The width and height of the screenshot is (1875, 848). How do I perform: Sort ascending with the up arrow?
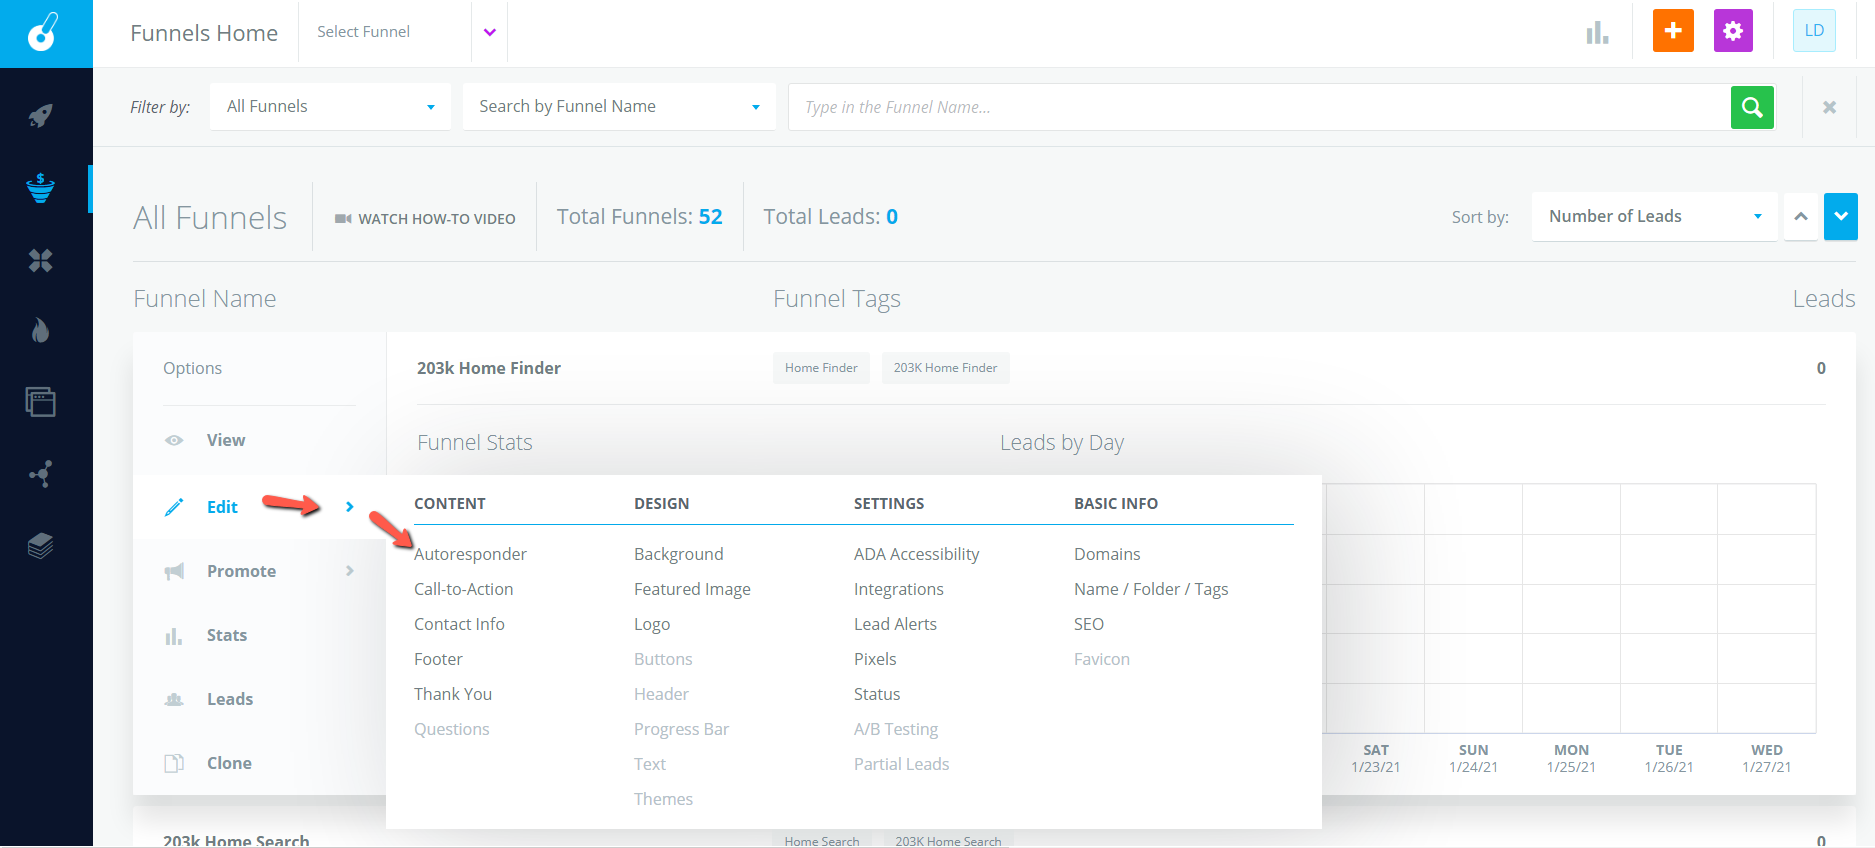[1800, 217]
